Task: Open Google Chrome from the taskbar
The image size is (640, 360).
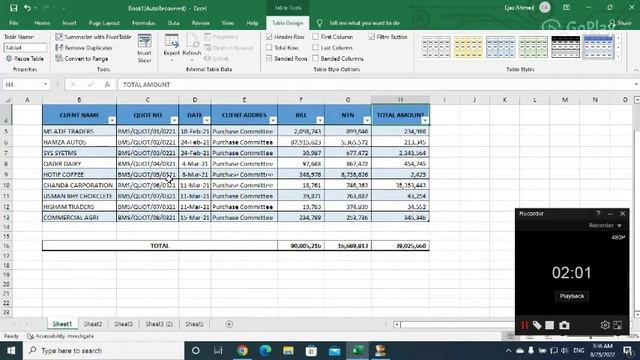Action: point(242,351)
